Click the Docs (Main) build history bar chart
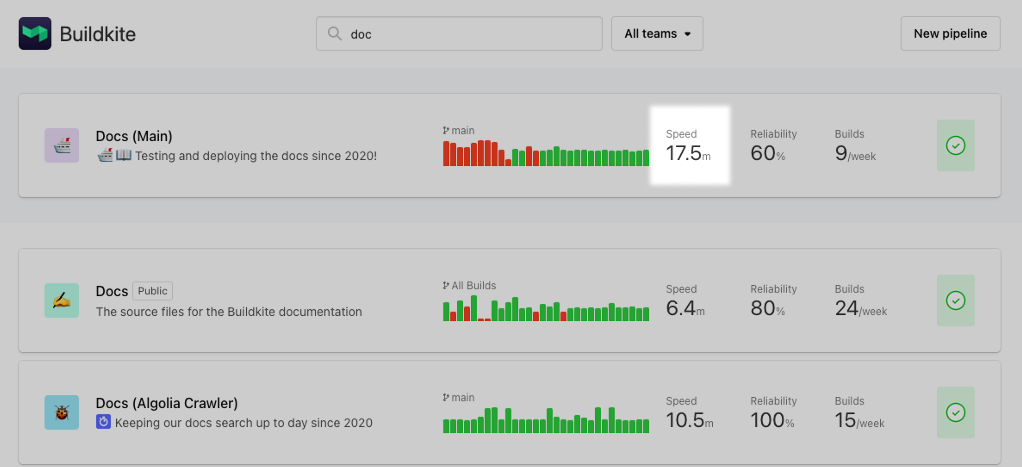Viewport: 1022px width, 467px height. tap(546, 153)
